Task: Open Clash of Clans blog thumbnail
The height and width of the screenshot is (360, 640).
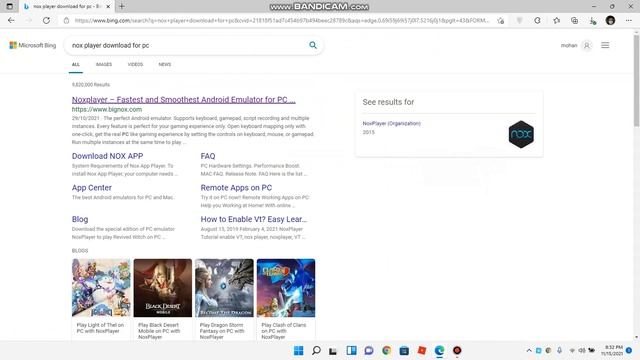Action: tap(286, 288)
